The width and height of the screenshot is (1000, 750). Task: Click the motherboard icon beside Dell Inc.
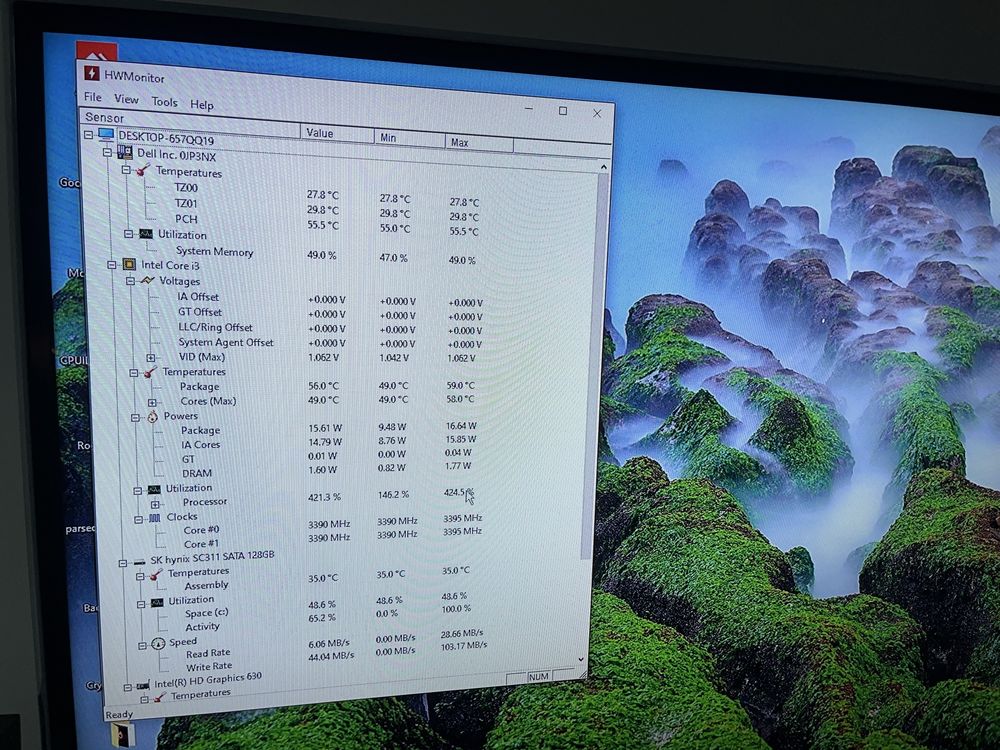(125, 152)
